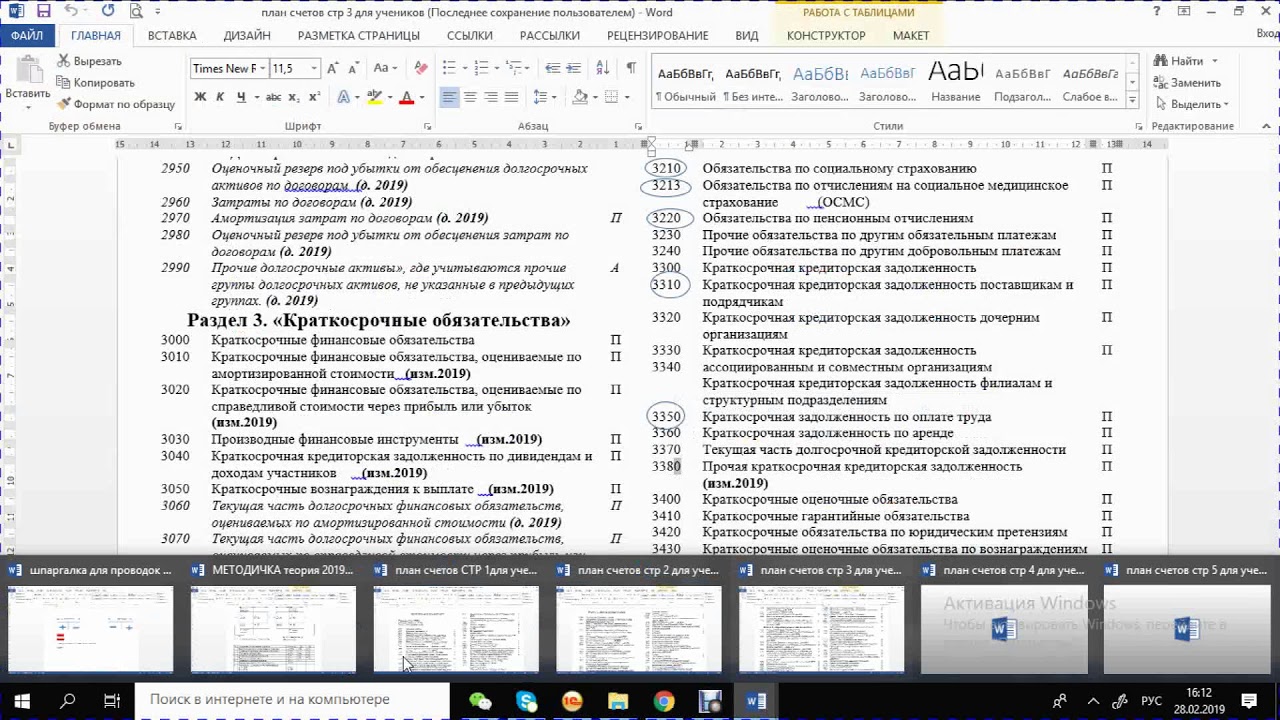The height and width of the screenshot is (720, 1280).
Task: Open the Times New Roman font name box
Action: pos(228,68)
